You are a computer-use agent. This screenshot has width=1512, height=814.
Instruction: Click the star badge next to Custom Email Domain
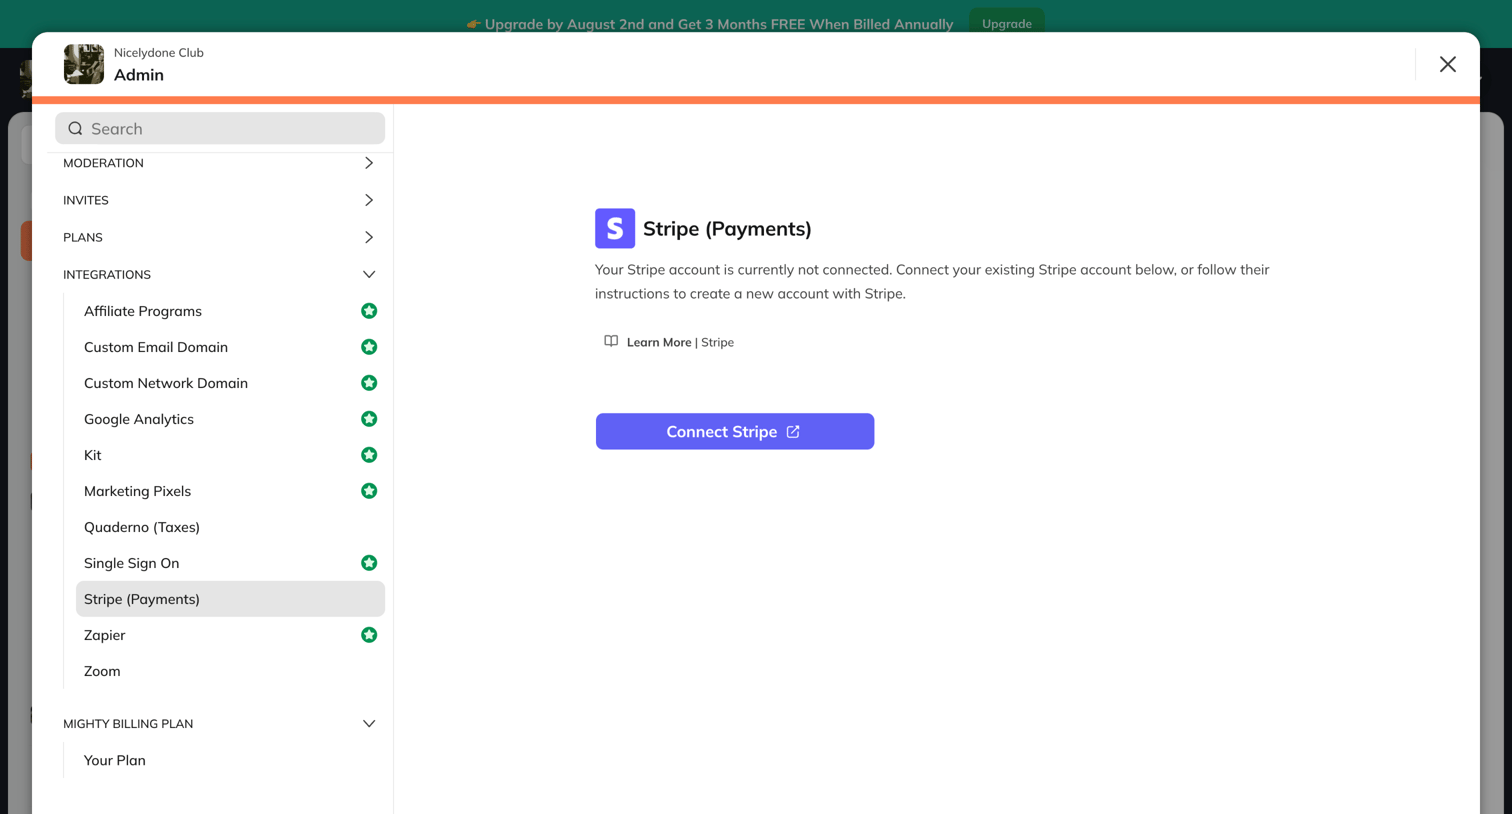point(369,347)
